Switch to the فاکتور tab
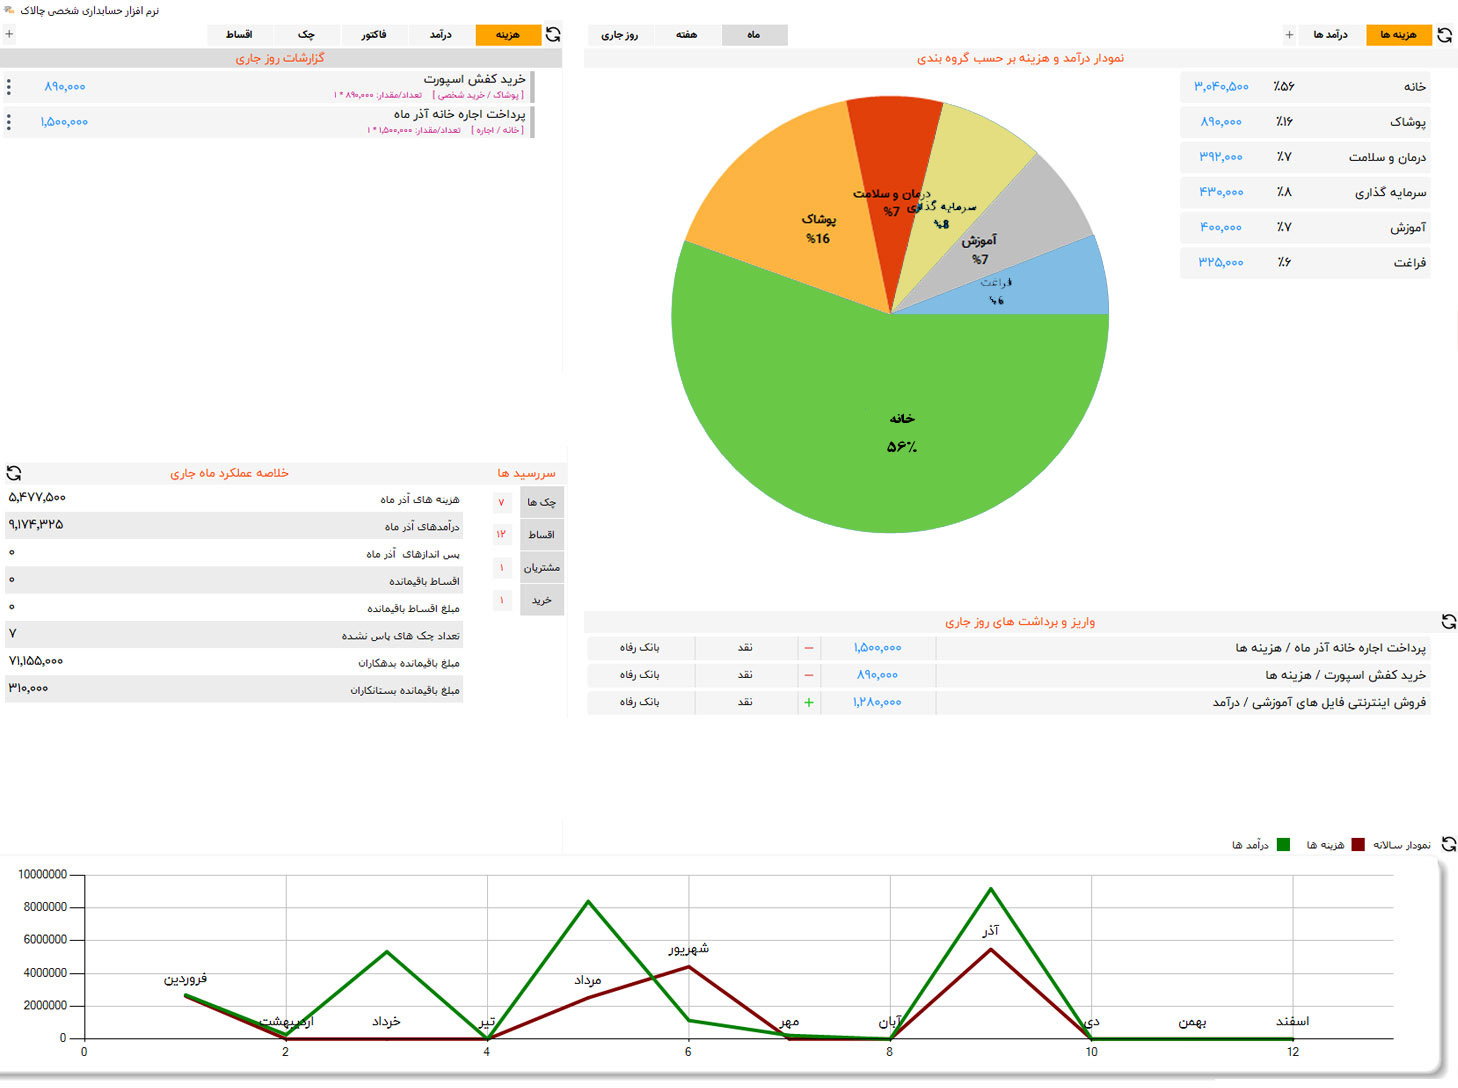Screen dimensions: 1458x1088 (x=374, y=35)
